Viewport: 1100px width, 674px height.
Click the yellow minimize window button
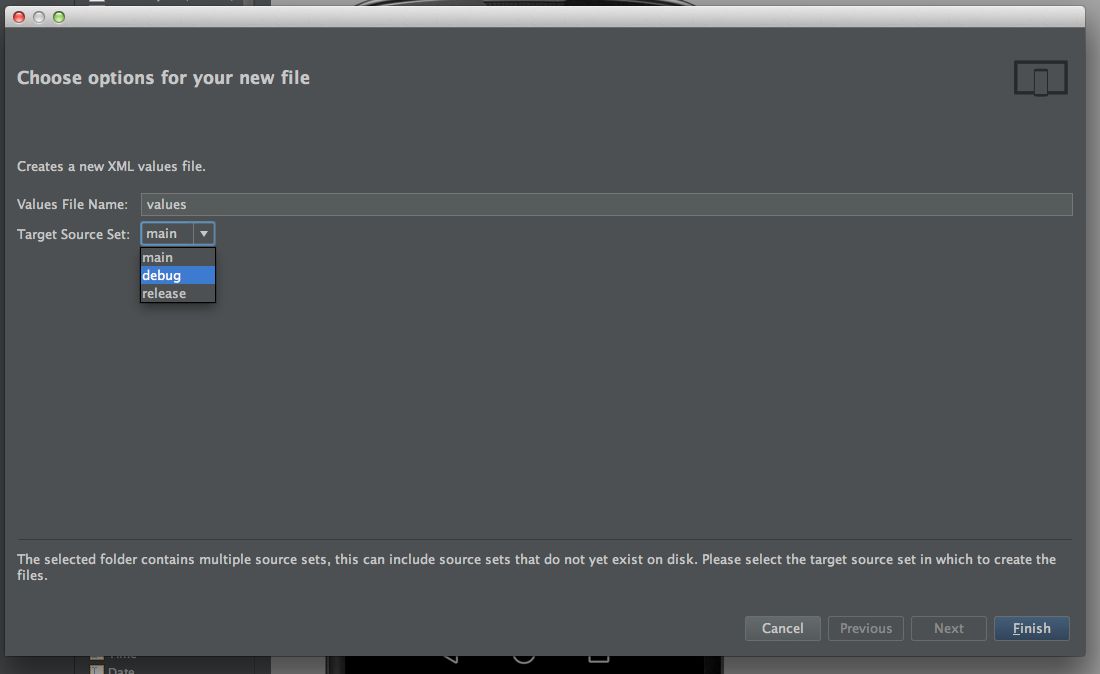[x=39, y=17]
